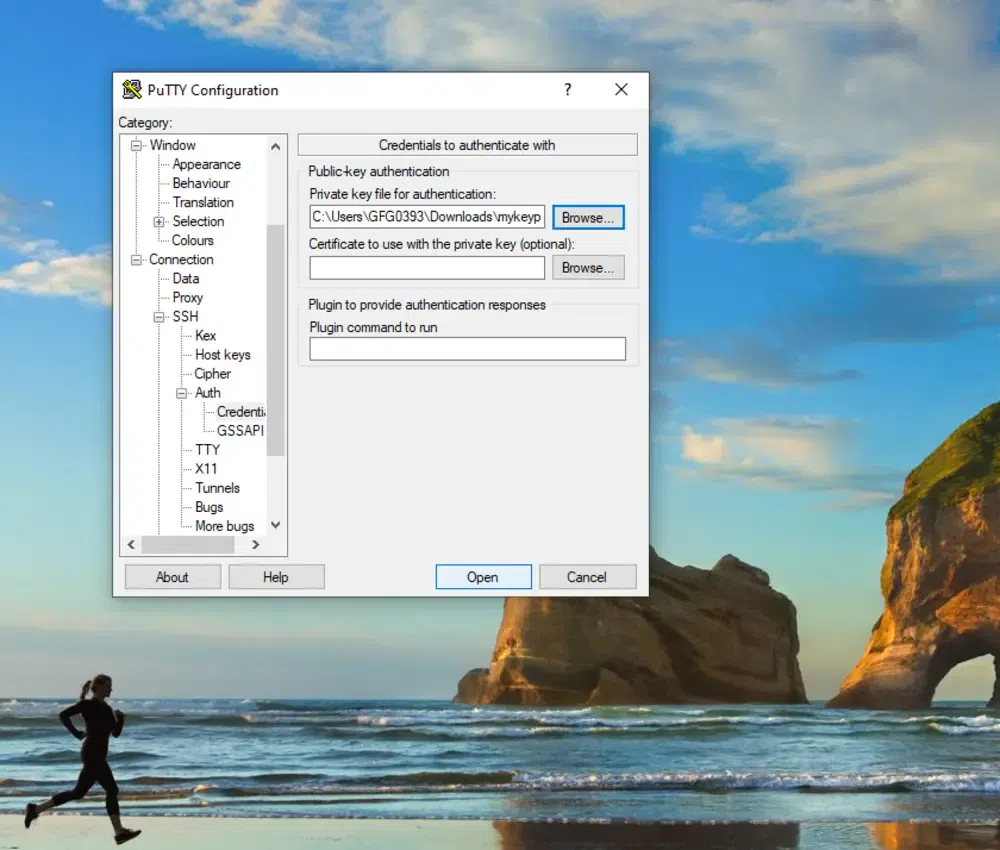Click the tree scroll up arrow
Screen dimensions: 1000x850
pyautogui.click(x=276, y=147)
